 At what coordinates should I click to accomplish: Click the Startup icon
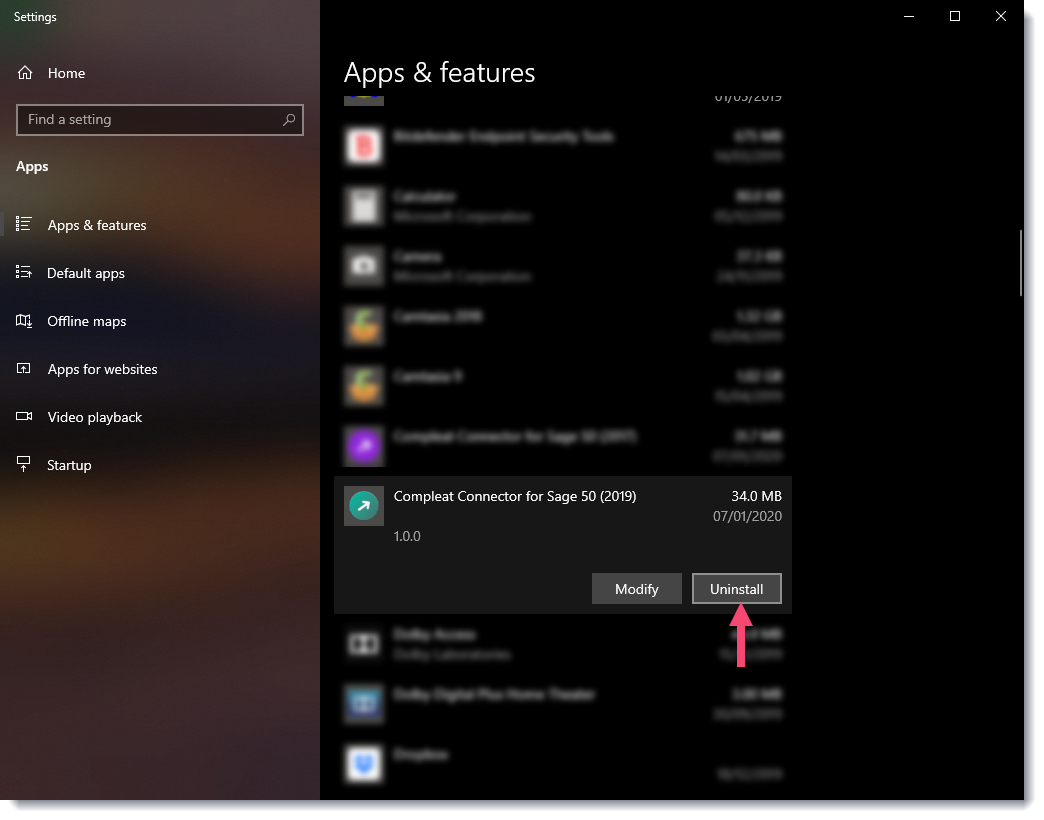[x=24, y=465]
